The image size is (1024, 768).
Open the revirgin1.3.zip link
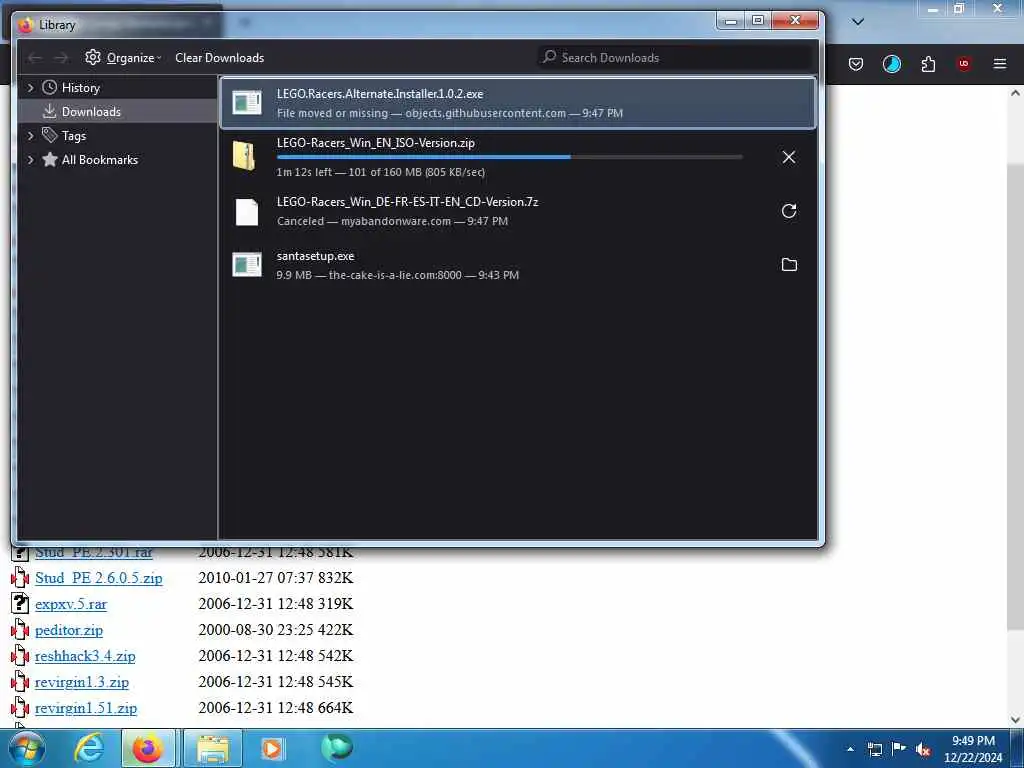coord(82,682)
